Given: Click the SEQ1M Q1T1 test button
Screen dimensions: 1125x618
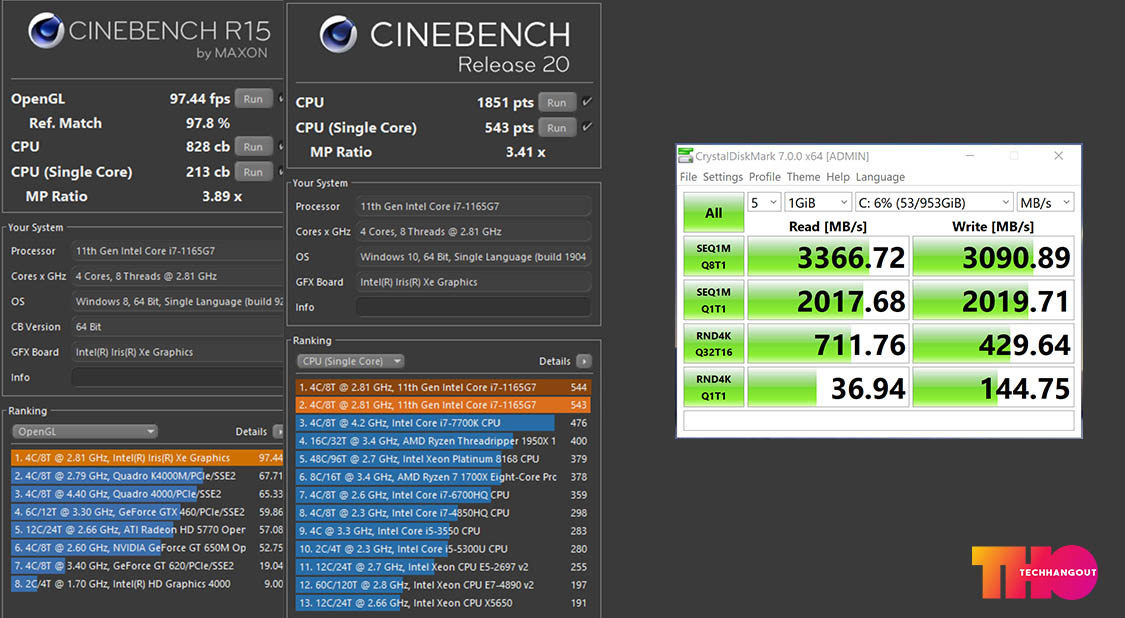Looking at the screenshot, I should (x=713, y=300).
